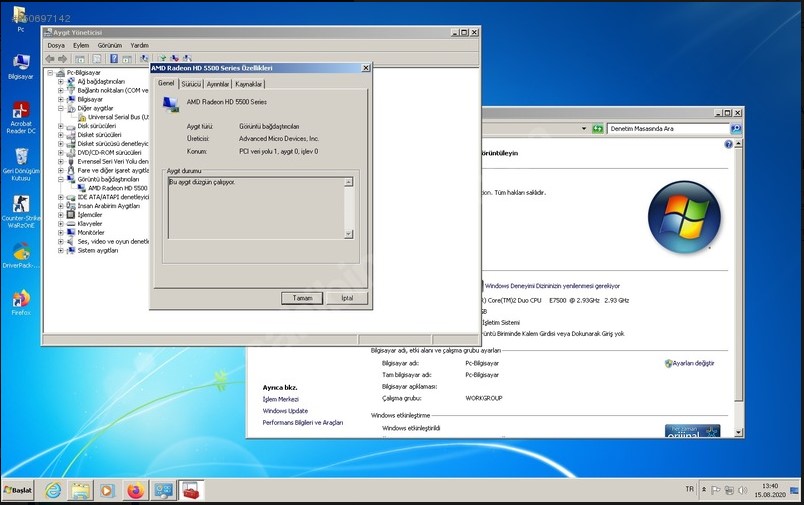Open Windows Media Player from taskbar
Image resolution: width=804 pixels, height=505 pixels.
click(x=107, y=490)
